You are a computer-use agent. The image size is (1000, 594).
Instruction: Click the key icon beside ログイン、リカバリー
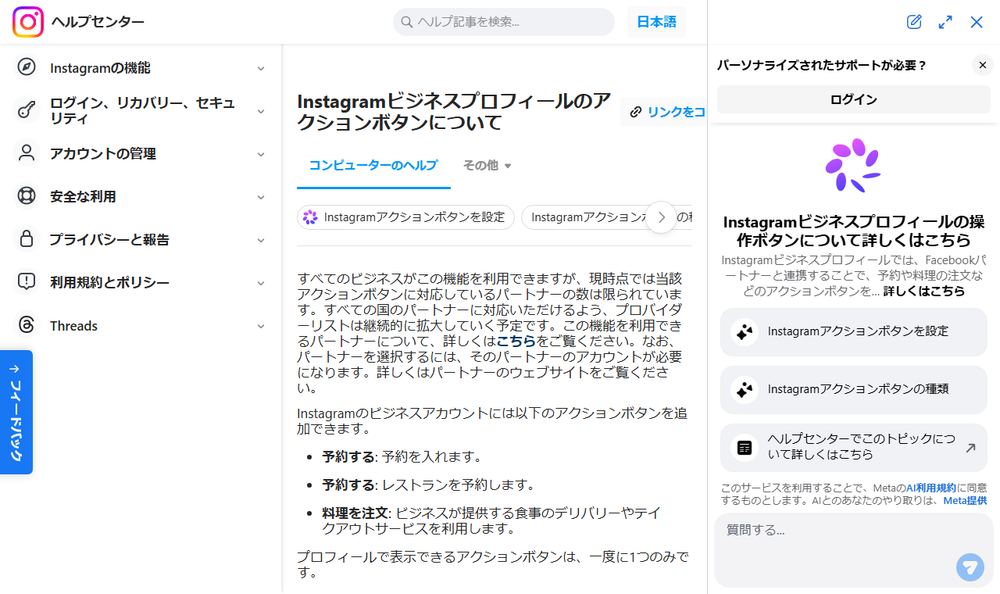(26, 110)
